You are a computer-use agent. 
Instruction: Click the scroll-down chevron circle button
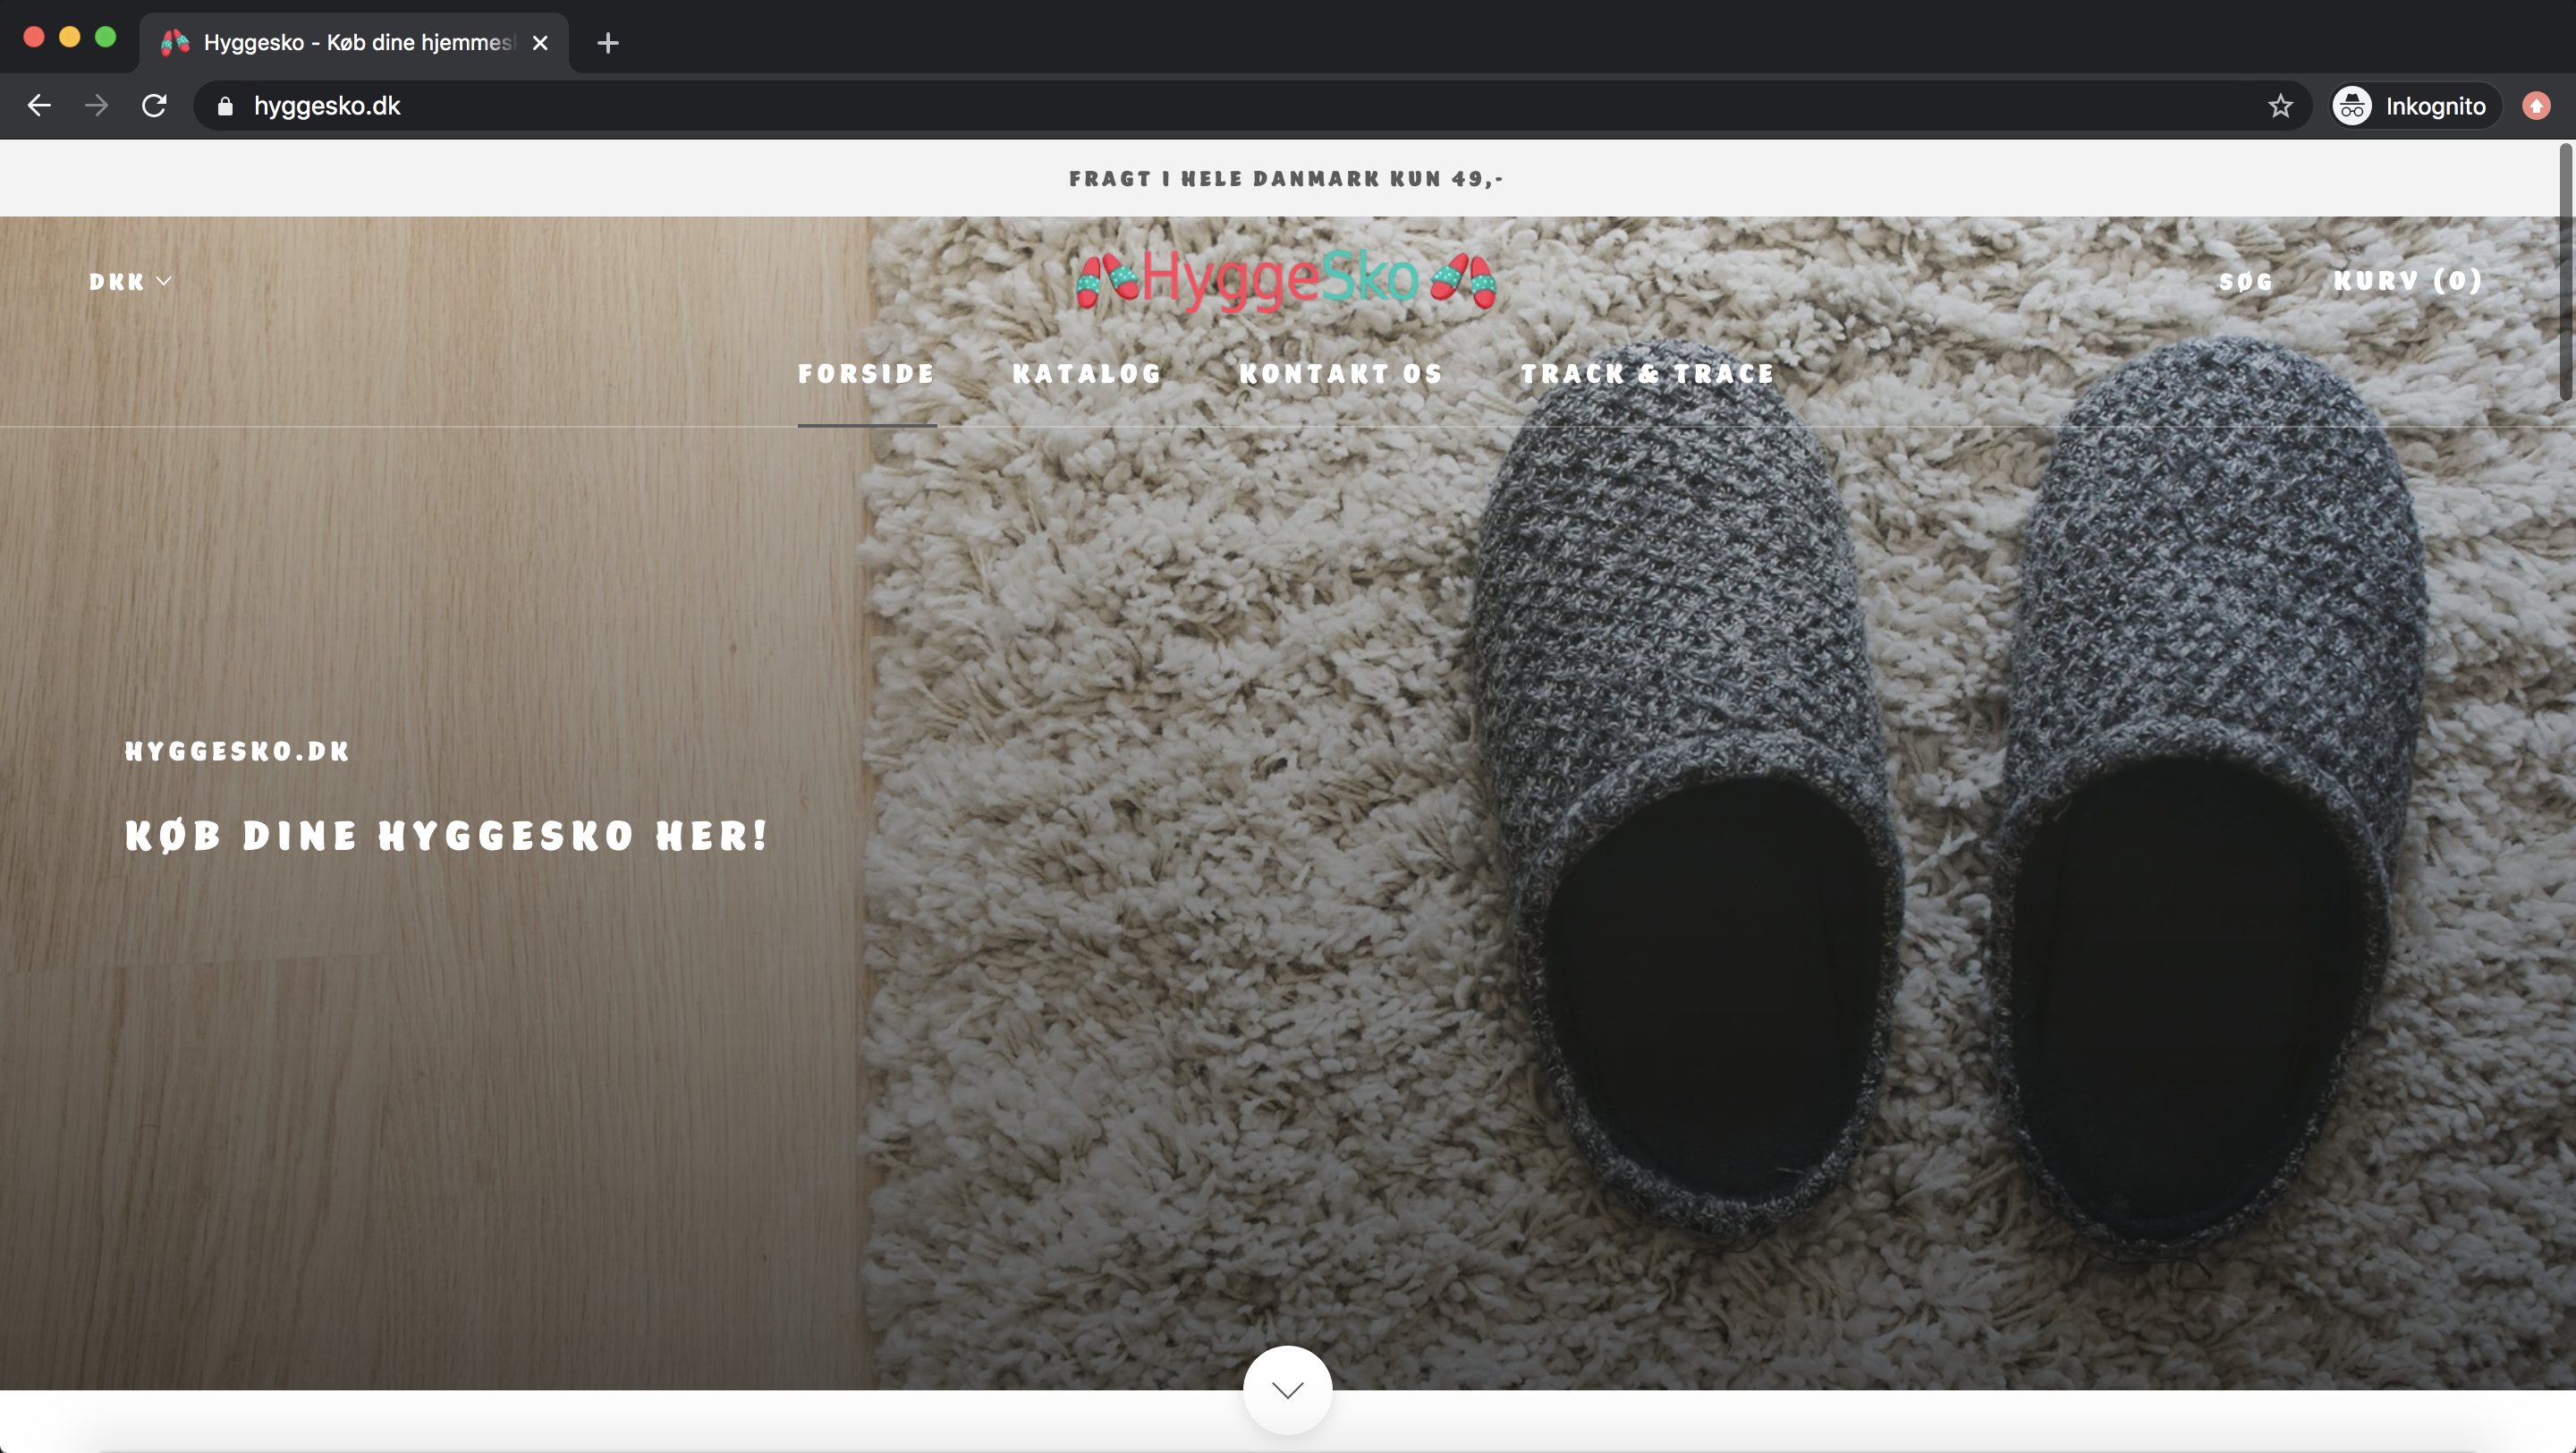[x=1287, y=1389]
